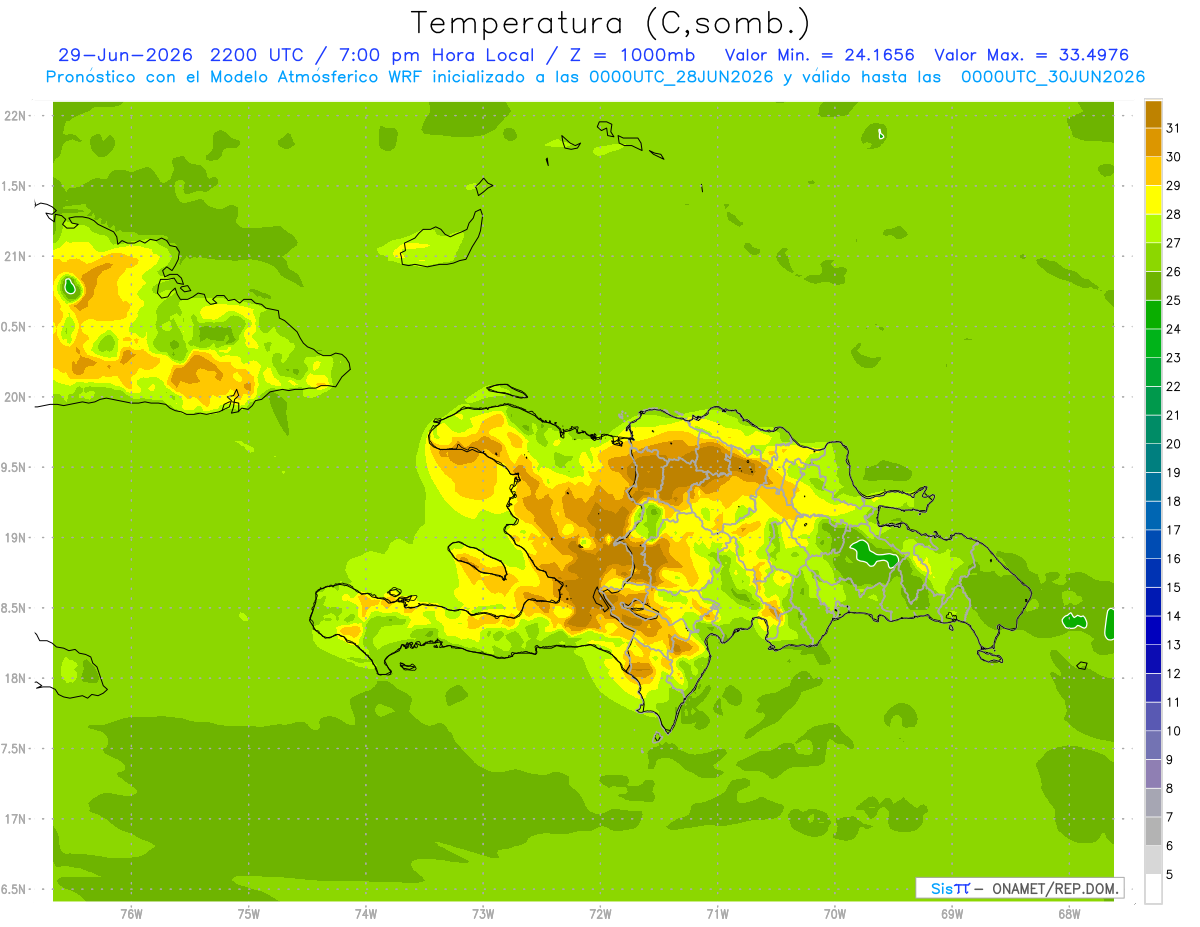Click the '17N' latitude label
Screen dimensions: 1200x927
coord(15,819)
